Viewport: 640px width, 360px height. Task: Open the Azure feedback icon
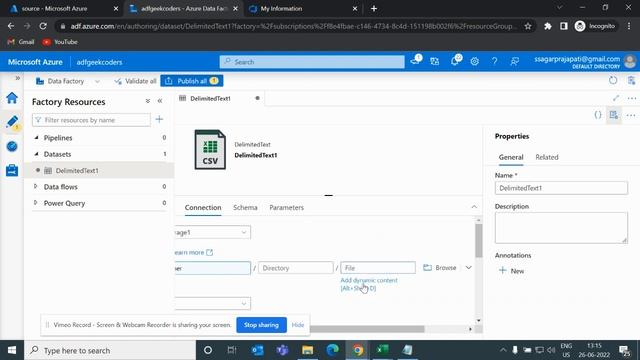point(514,62)
